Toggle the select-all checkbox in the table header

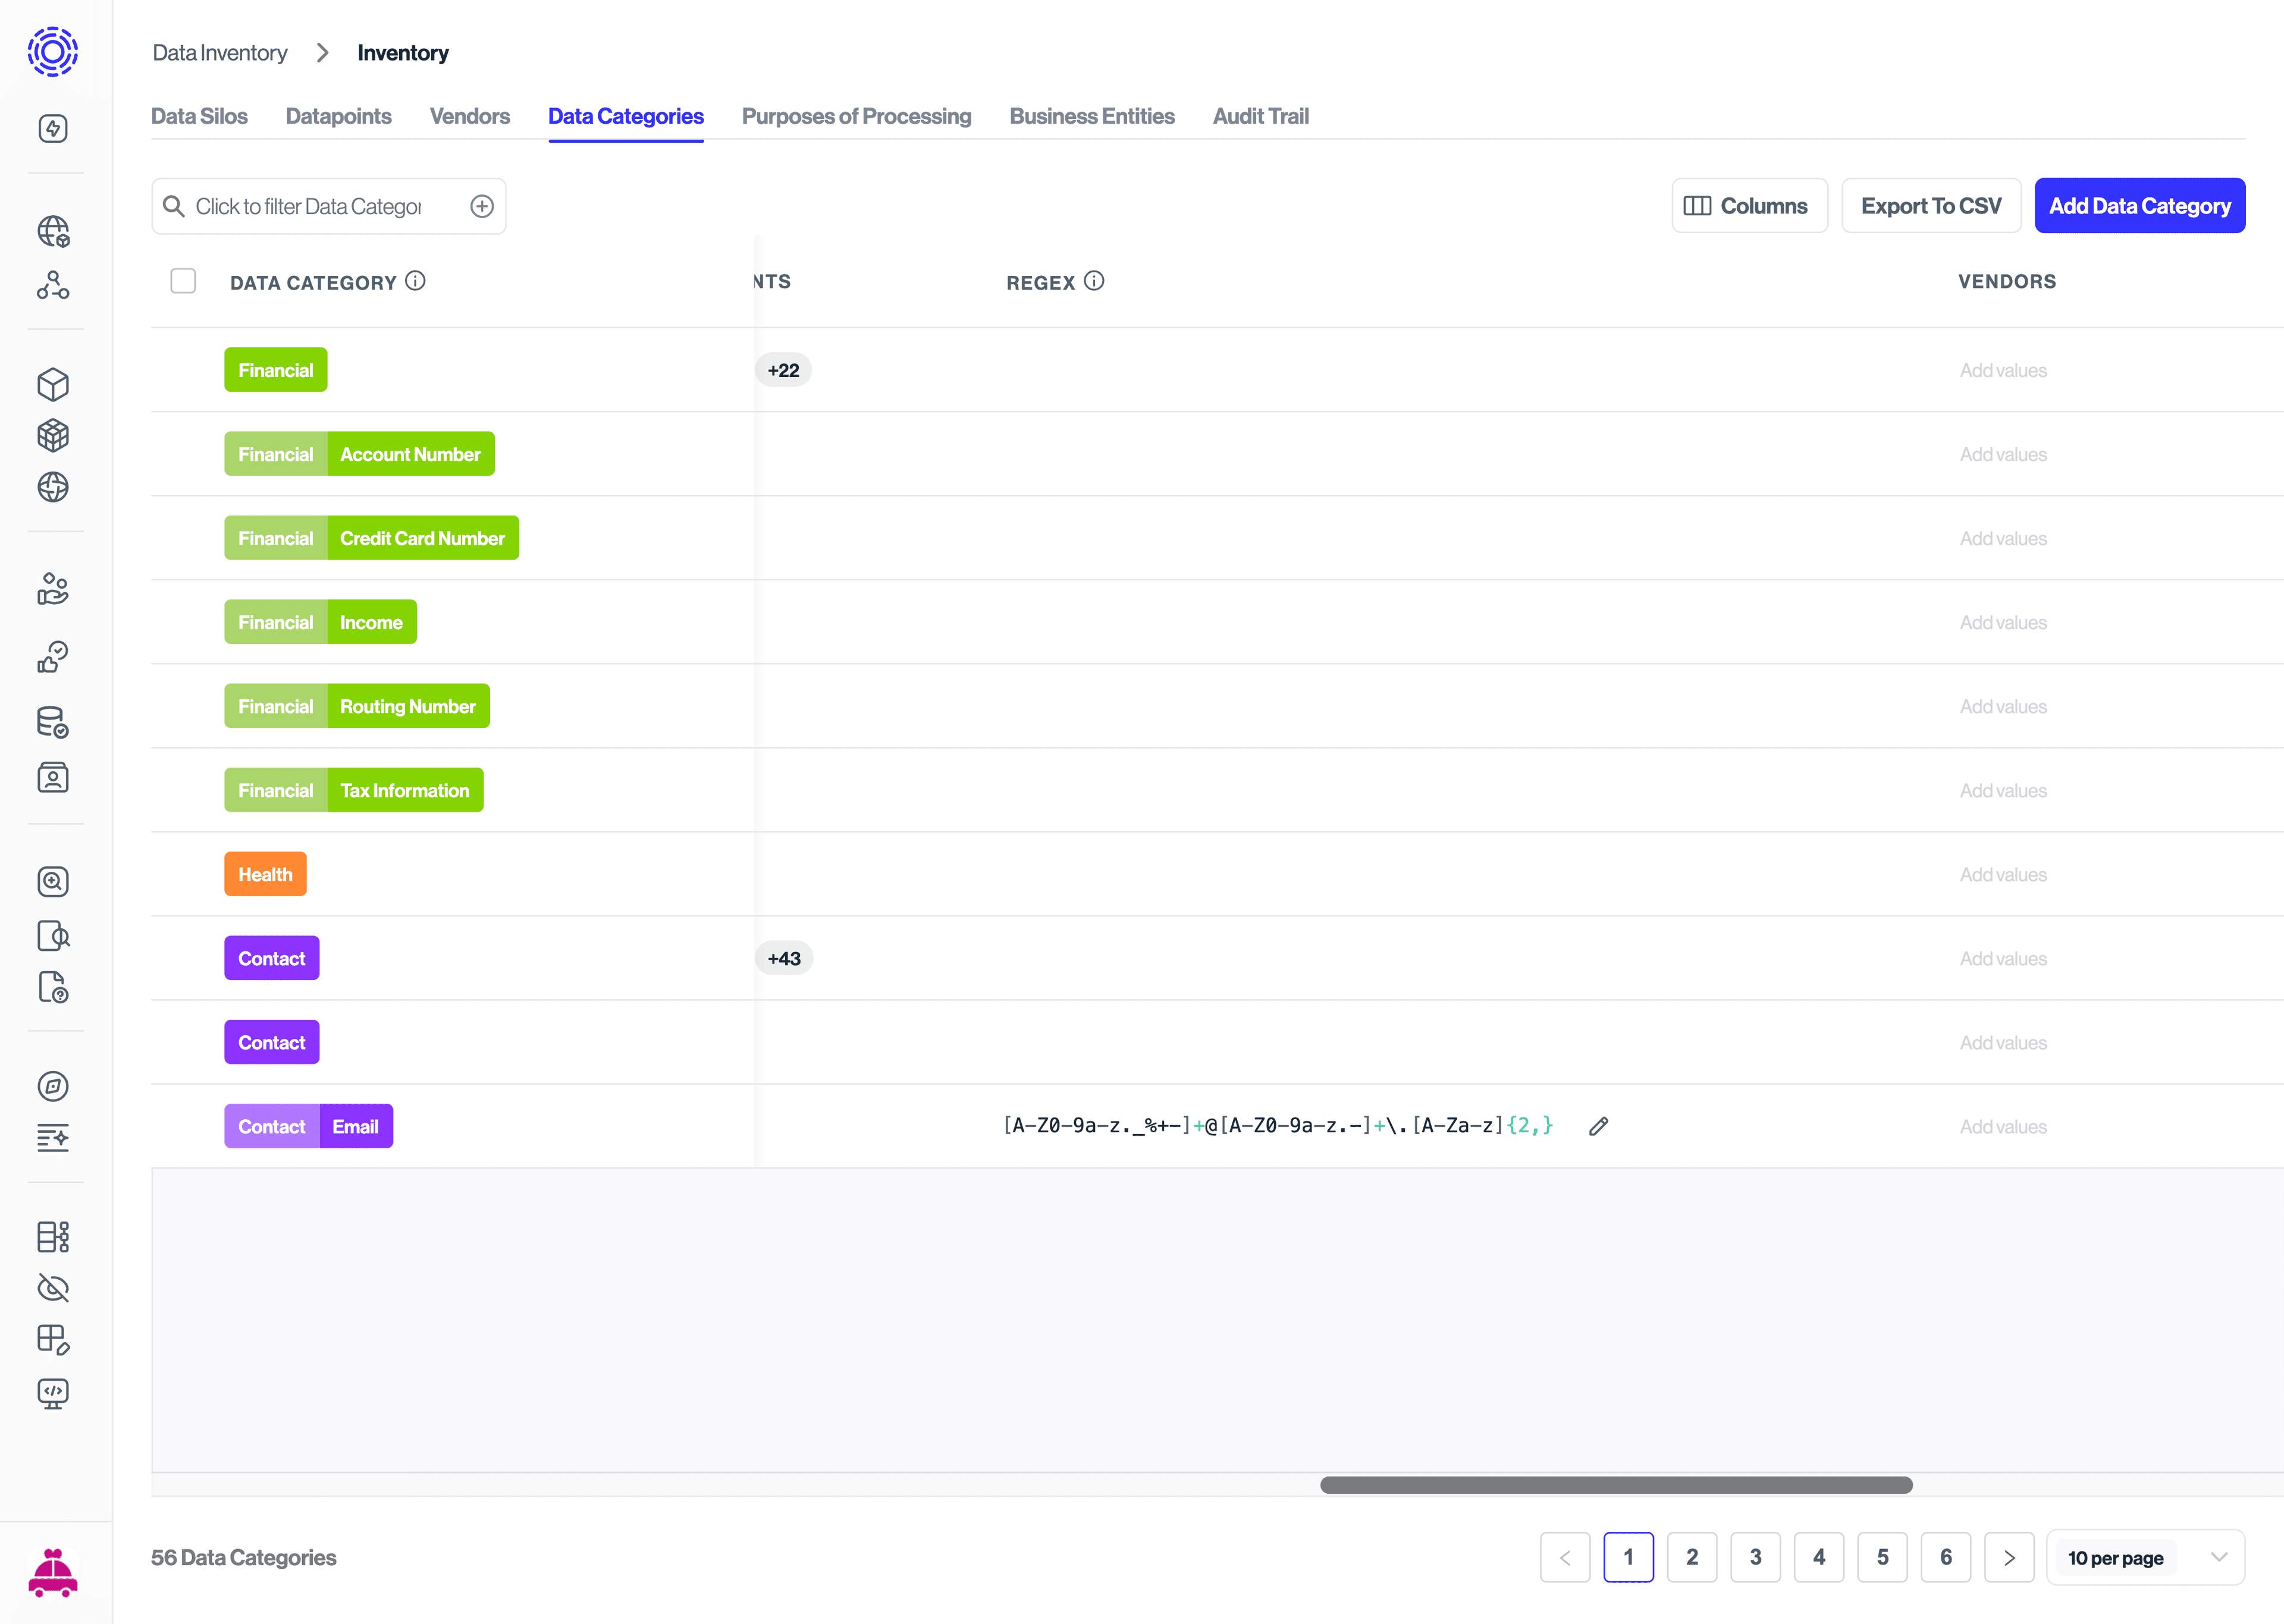[x=183, y=281]
